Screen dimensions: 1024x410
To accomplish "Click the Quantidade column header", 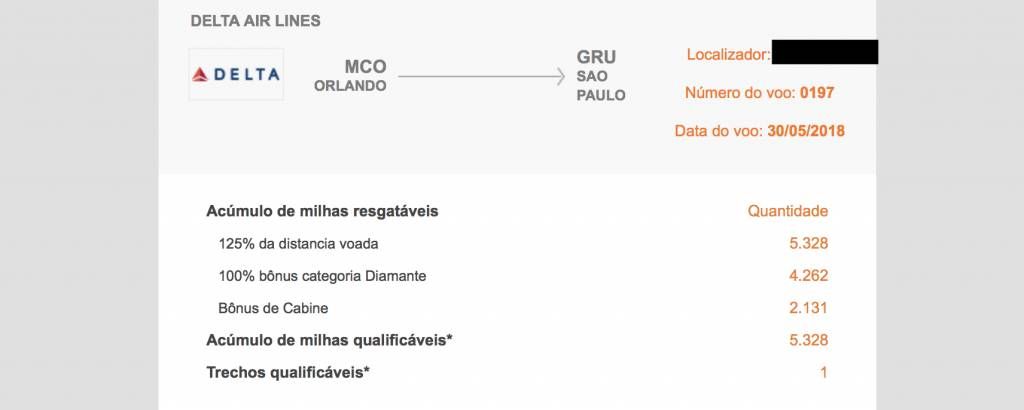I will (788, 212).
